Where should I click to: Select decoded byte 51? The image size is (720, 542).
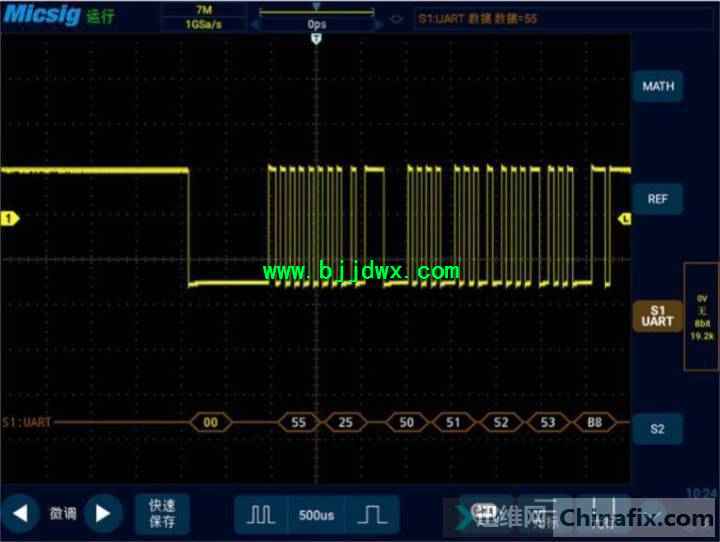(x=453, y=422)
